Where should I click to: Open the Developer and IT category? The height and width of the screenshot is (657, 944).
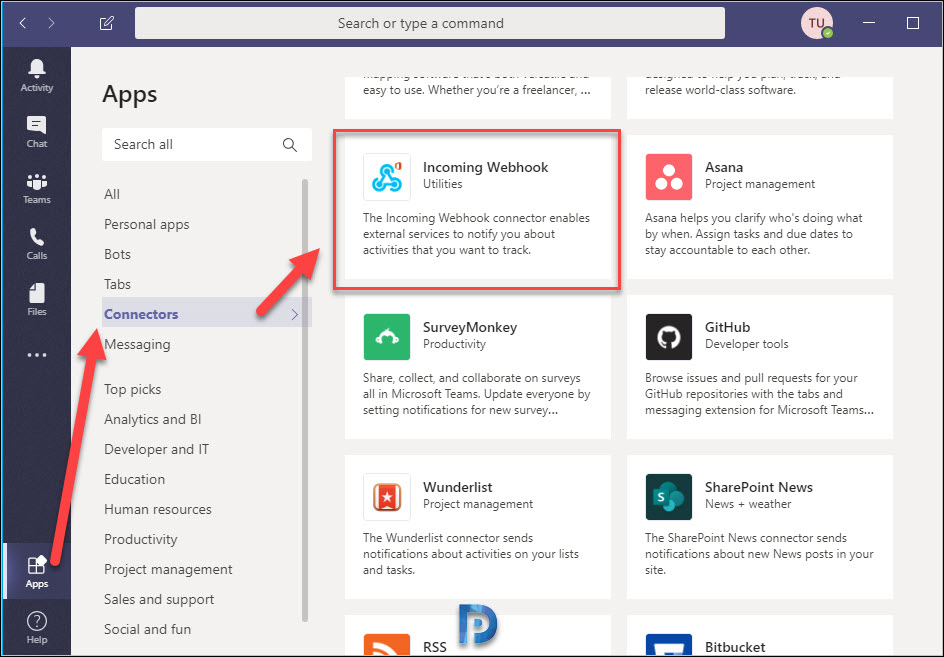(157, 449)
